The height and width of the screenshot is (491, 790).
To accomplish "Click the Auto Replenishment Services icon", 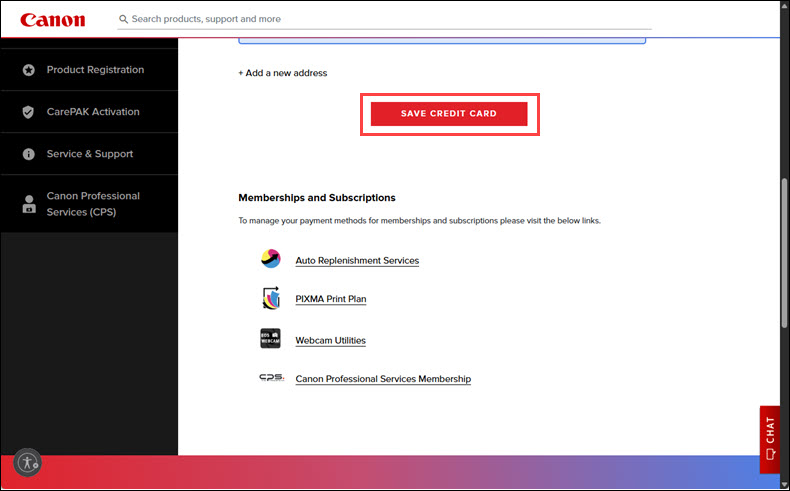I will pyautogui.click(x=271, y=259).
